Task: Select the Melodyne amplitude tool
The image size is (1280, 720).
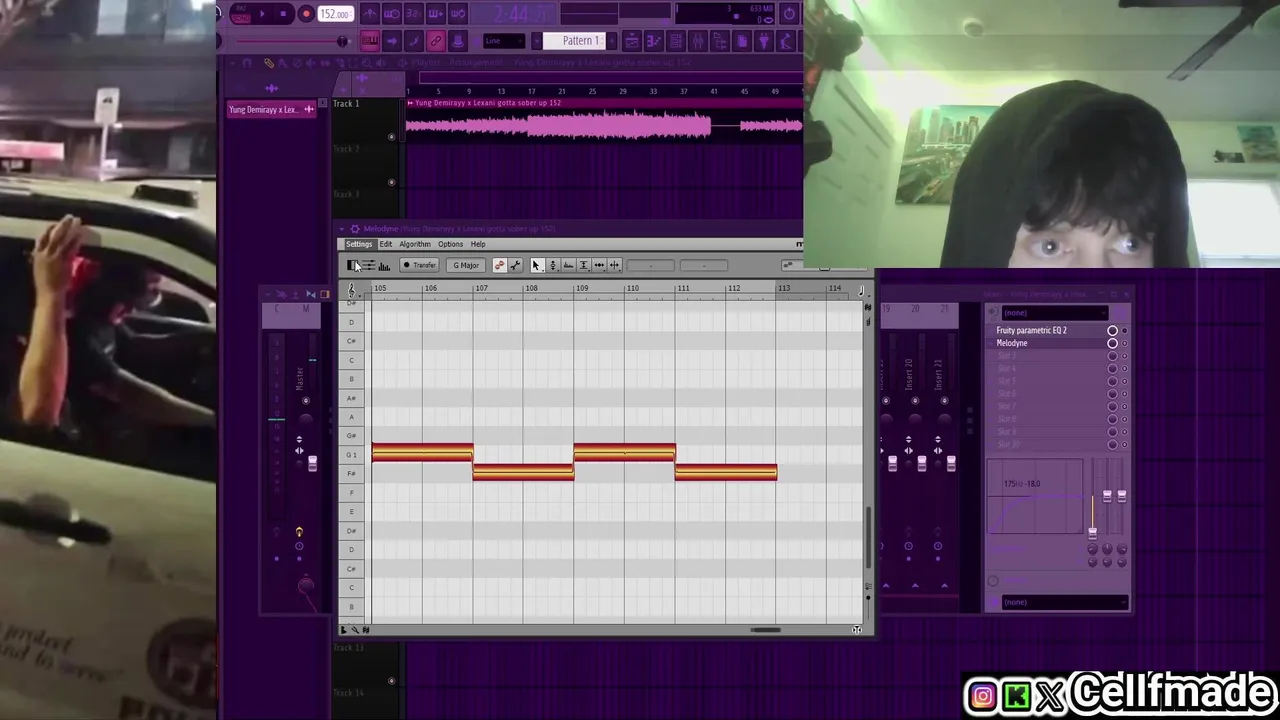Action: pyautogui.click(x=583, y=265)
